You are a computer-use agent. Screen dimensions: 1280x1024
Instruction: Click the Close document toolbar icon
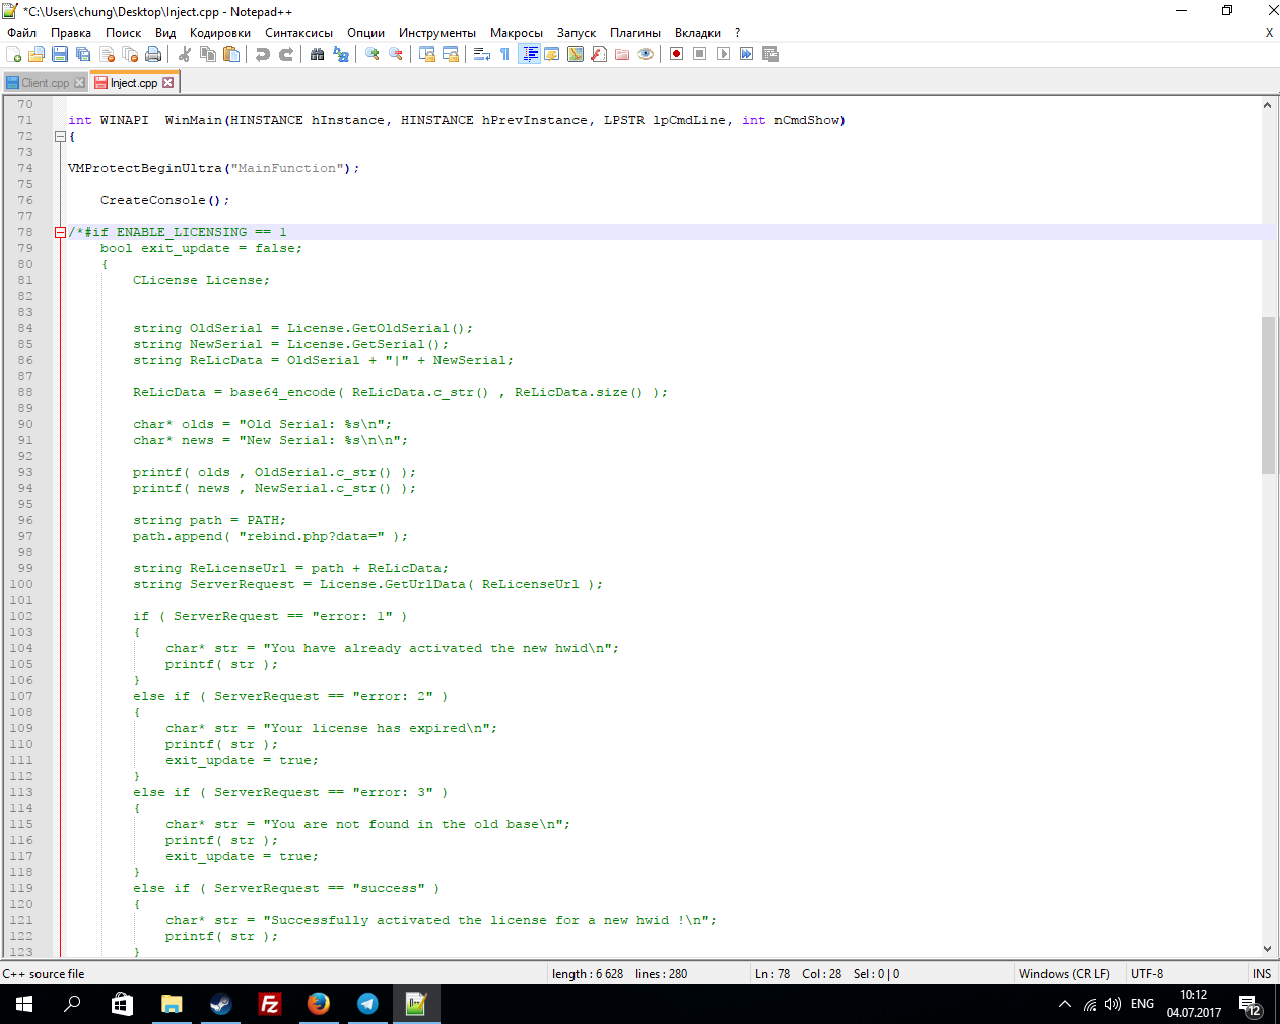click(107, 54)
